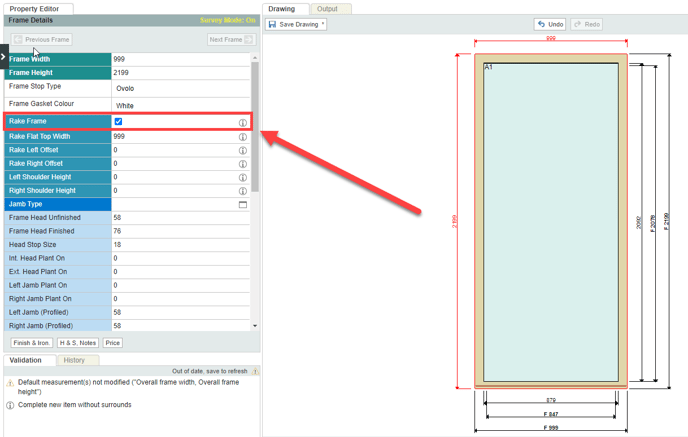Click the H & S. Notes button
This screenshot has height=437, width=688.
click(77, 343)
